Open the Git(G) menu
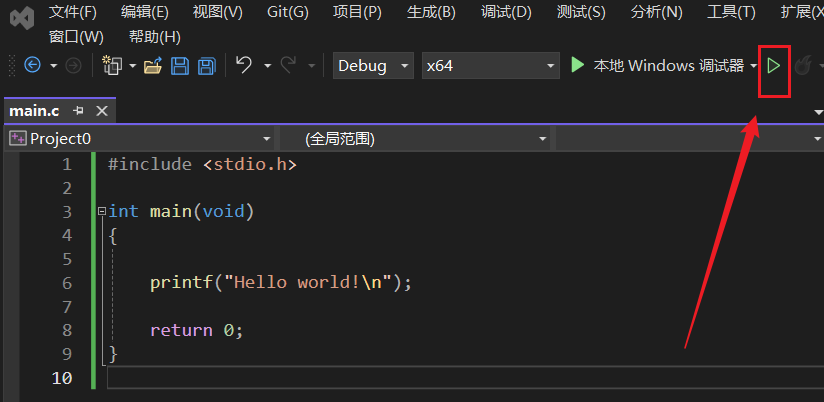Screen dimensions: 824x402 pyautogui.click(x=287, y=12)
